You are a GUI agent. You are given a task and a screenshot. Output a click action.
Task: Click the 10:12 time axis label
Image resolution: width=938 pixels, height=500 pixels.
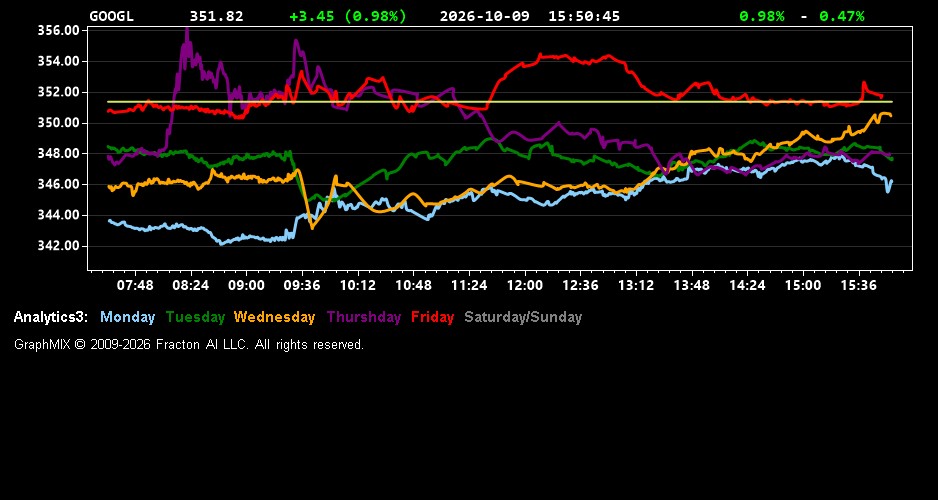pyautogui.click(x=358, y=285)
